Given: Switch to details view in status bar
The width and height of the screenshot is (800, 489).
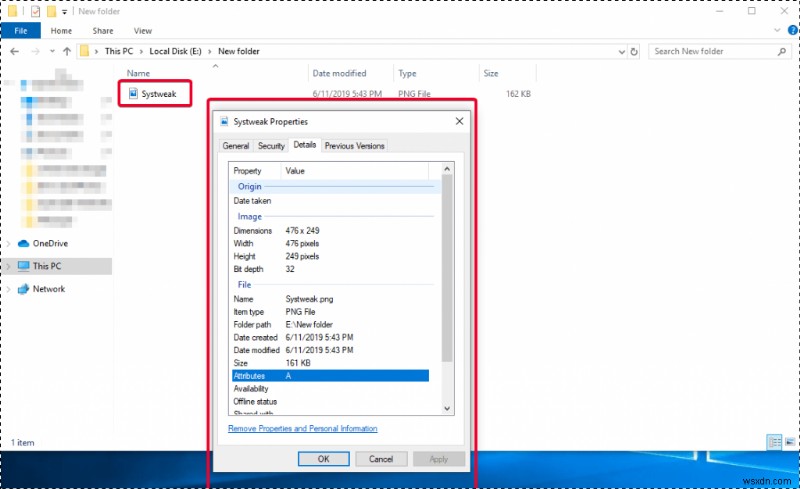Looking at the screenshot, I should (x=774, y=441).
